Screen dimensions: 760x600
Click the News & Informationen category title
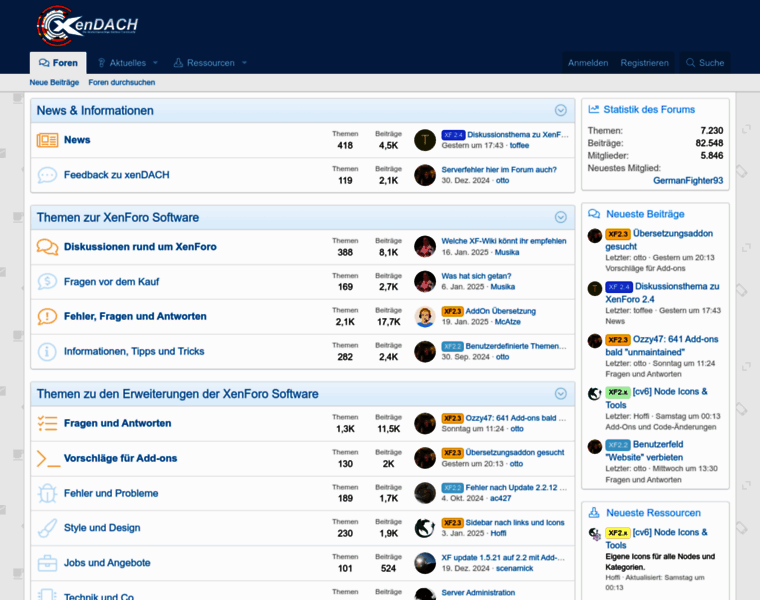point(95,111)
